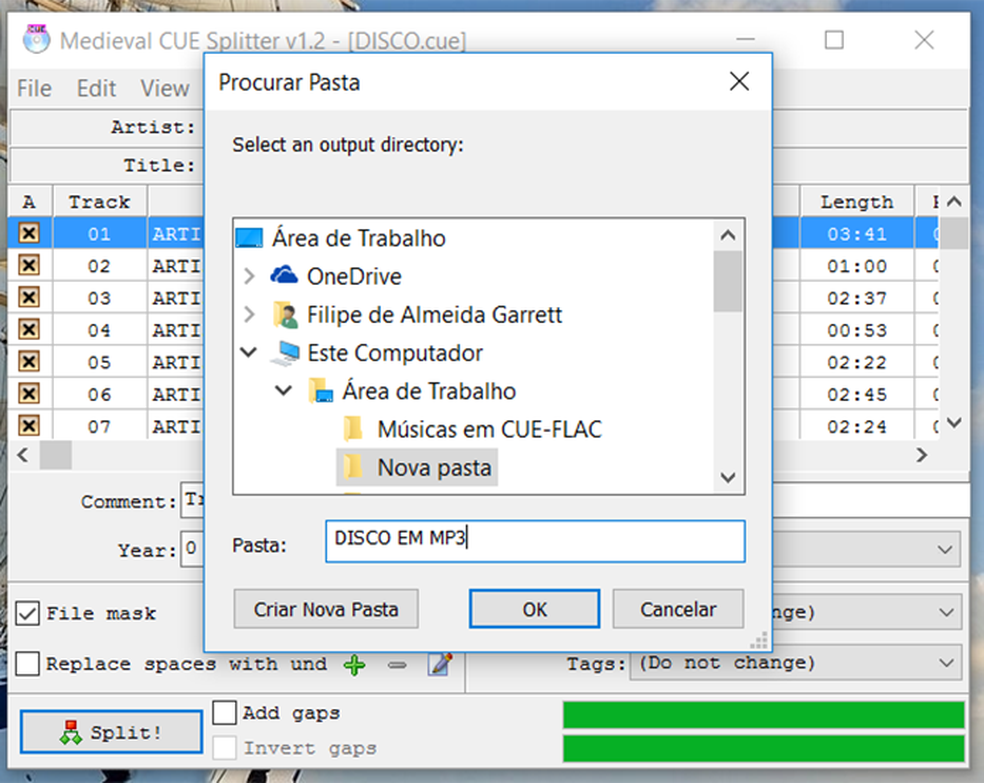Viewport: 984px width, 783px height.
Task: Click folder tree scroll down arrow
Action: (x=728, y=477)
